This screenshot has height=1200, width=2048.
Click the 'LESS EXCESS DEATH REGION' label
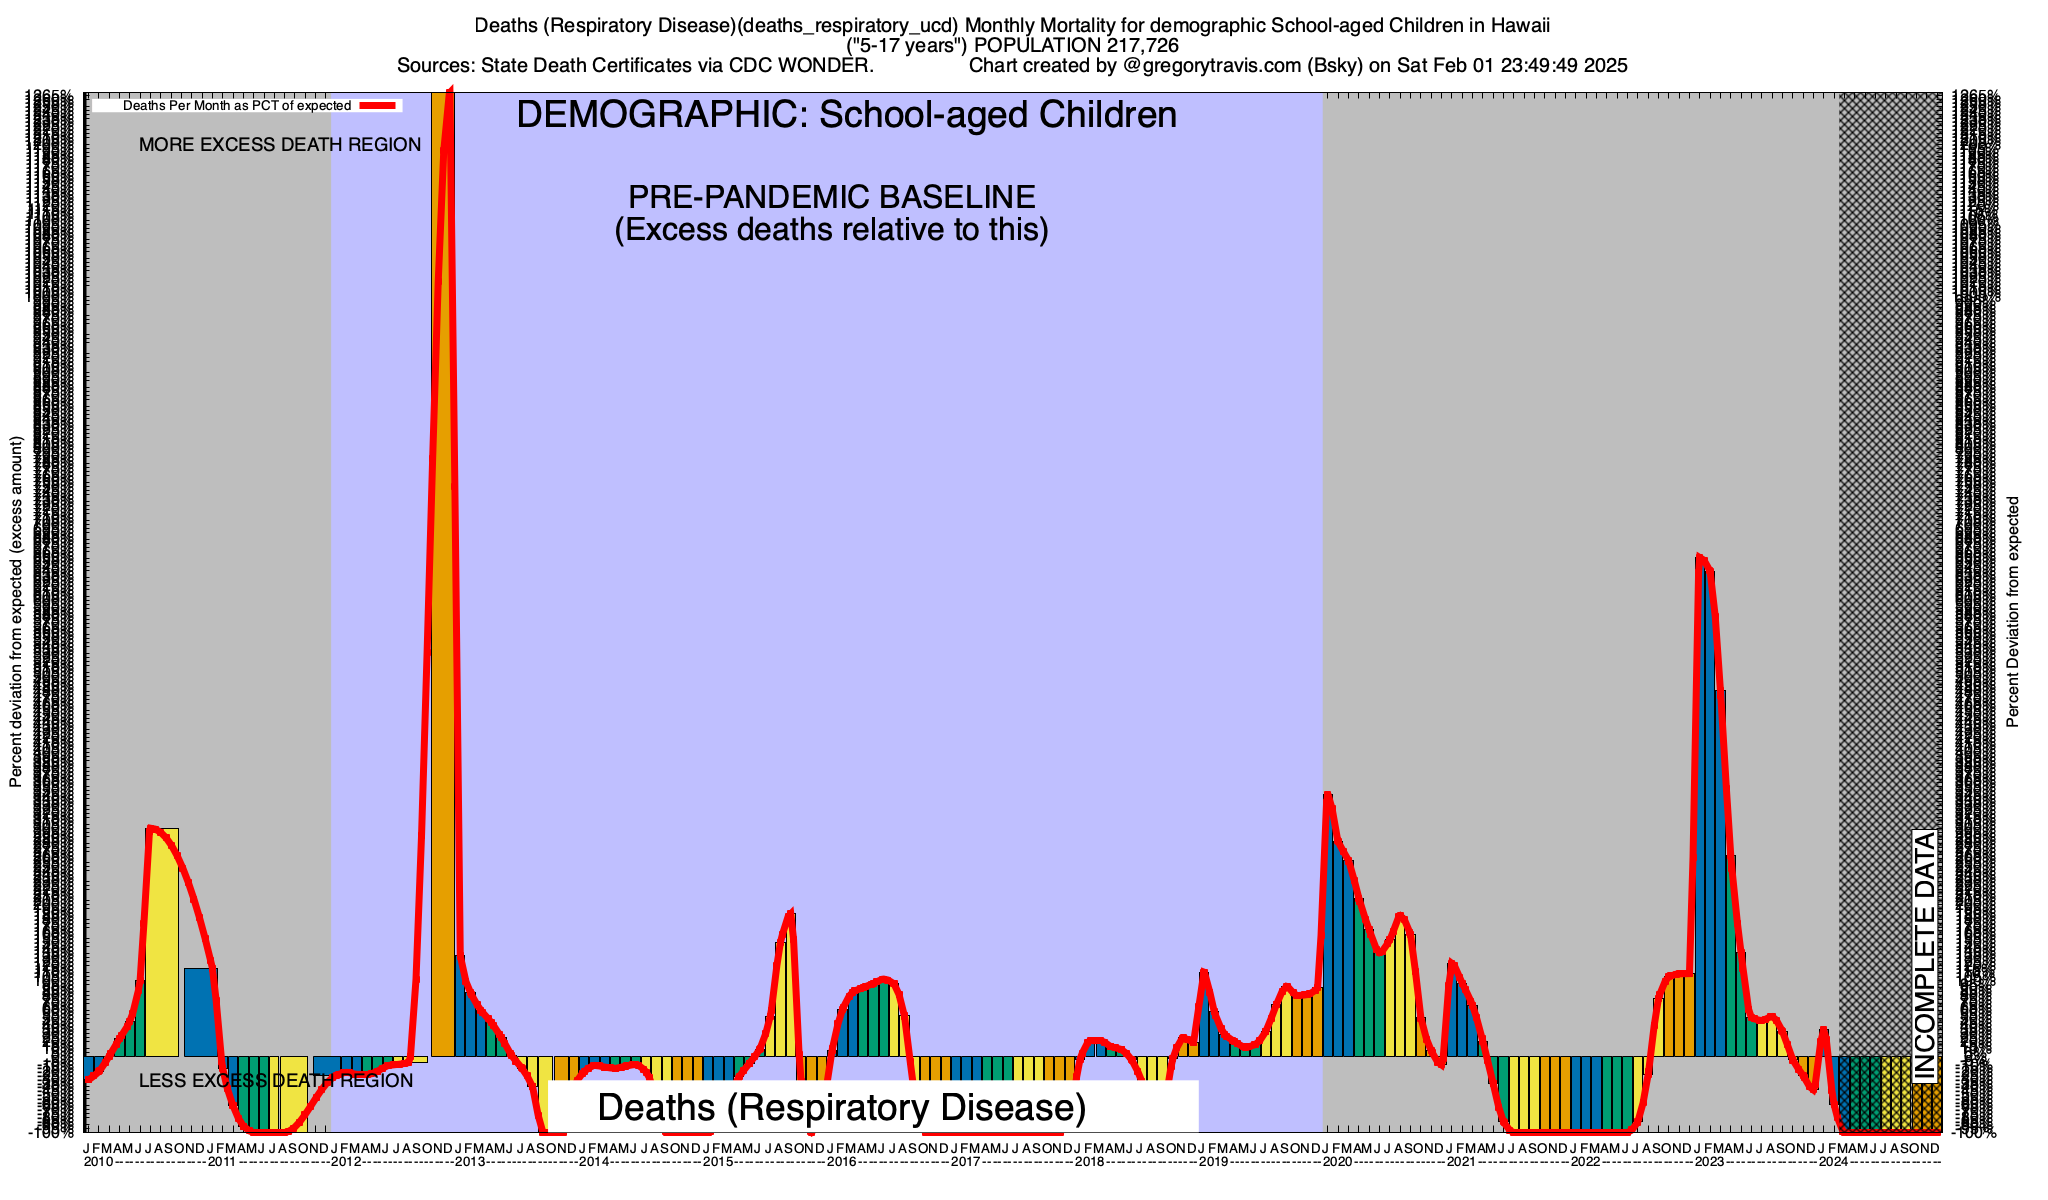(x=275, y=1081)
